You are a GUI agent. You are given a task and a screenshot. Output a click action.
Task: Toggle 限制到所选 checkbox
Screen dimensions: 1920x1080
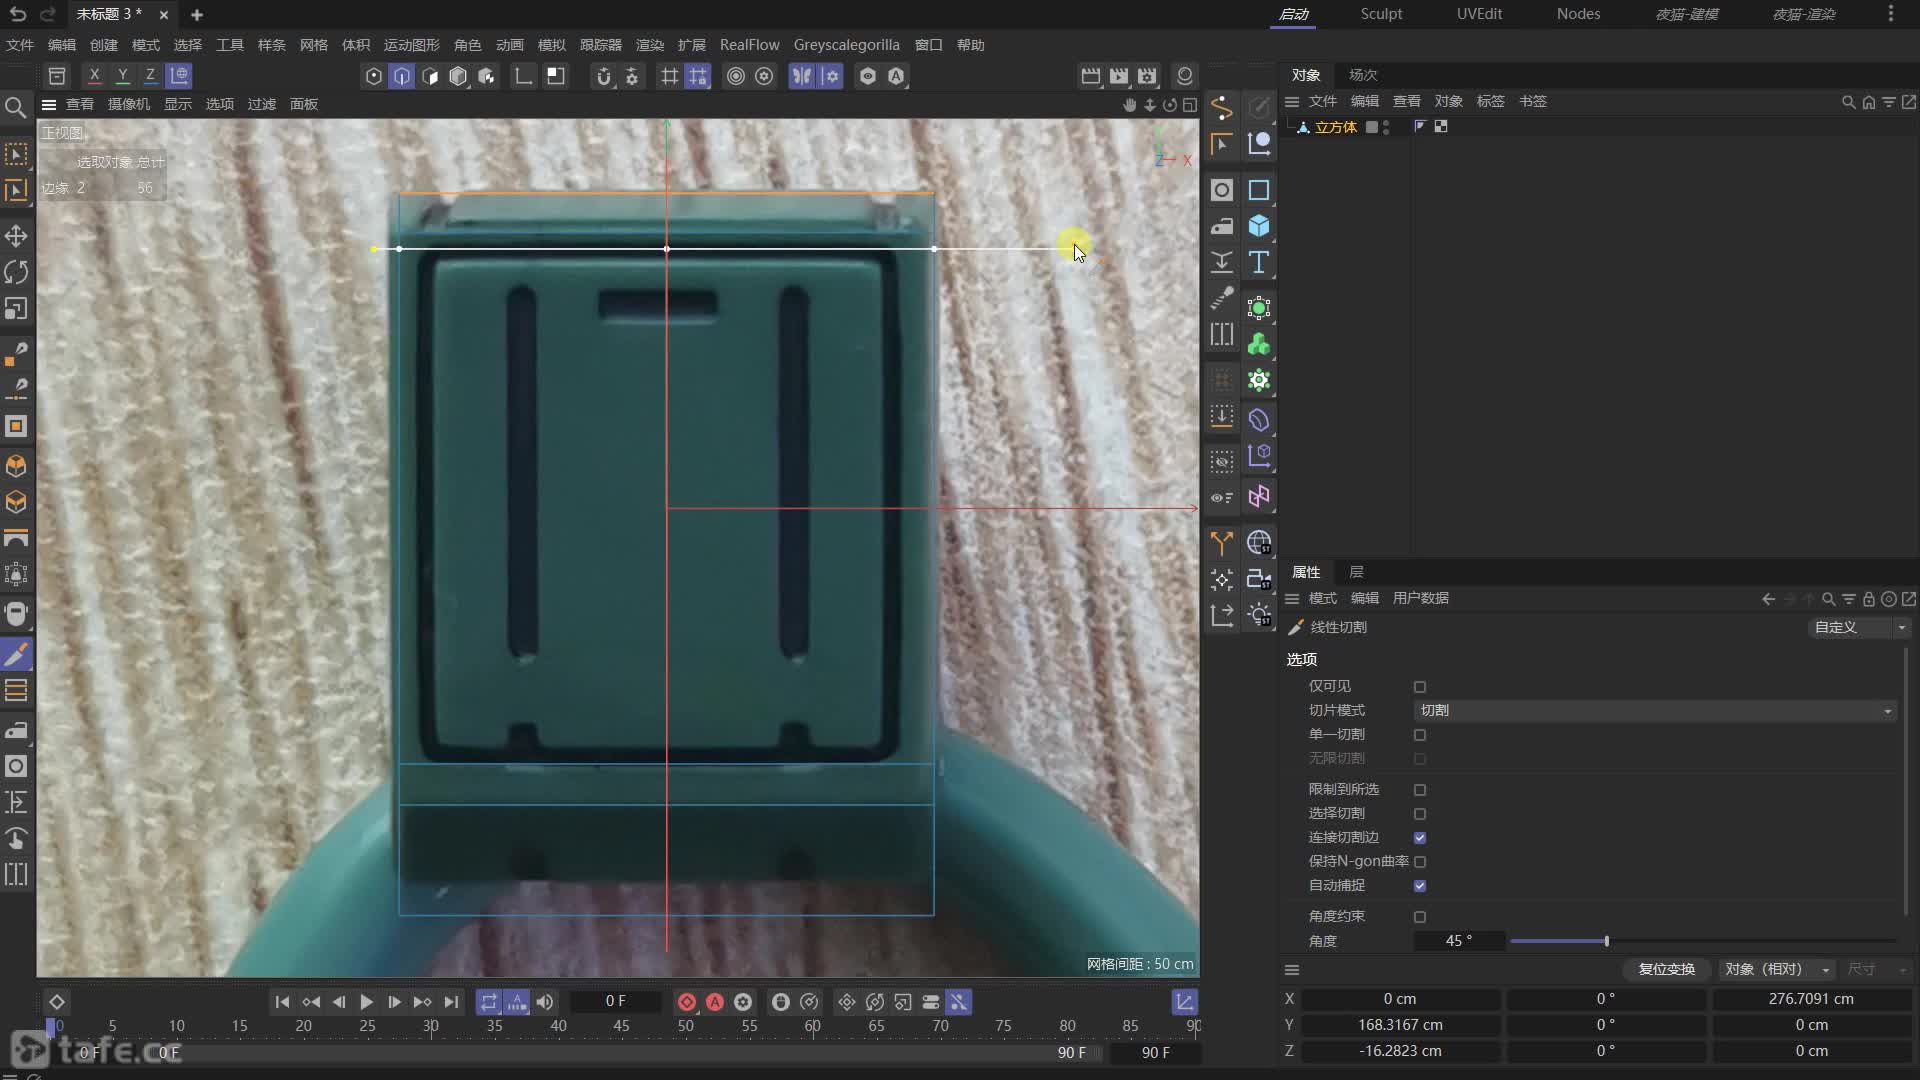pos(1420,790)
